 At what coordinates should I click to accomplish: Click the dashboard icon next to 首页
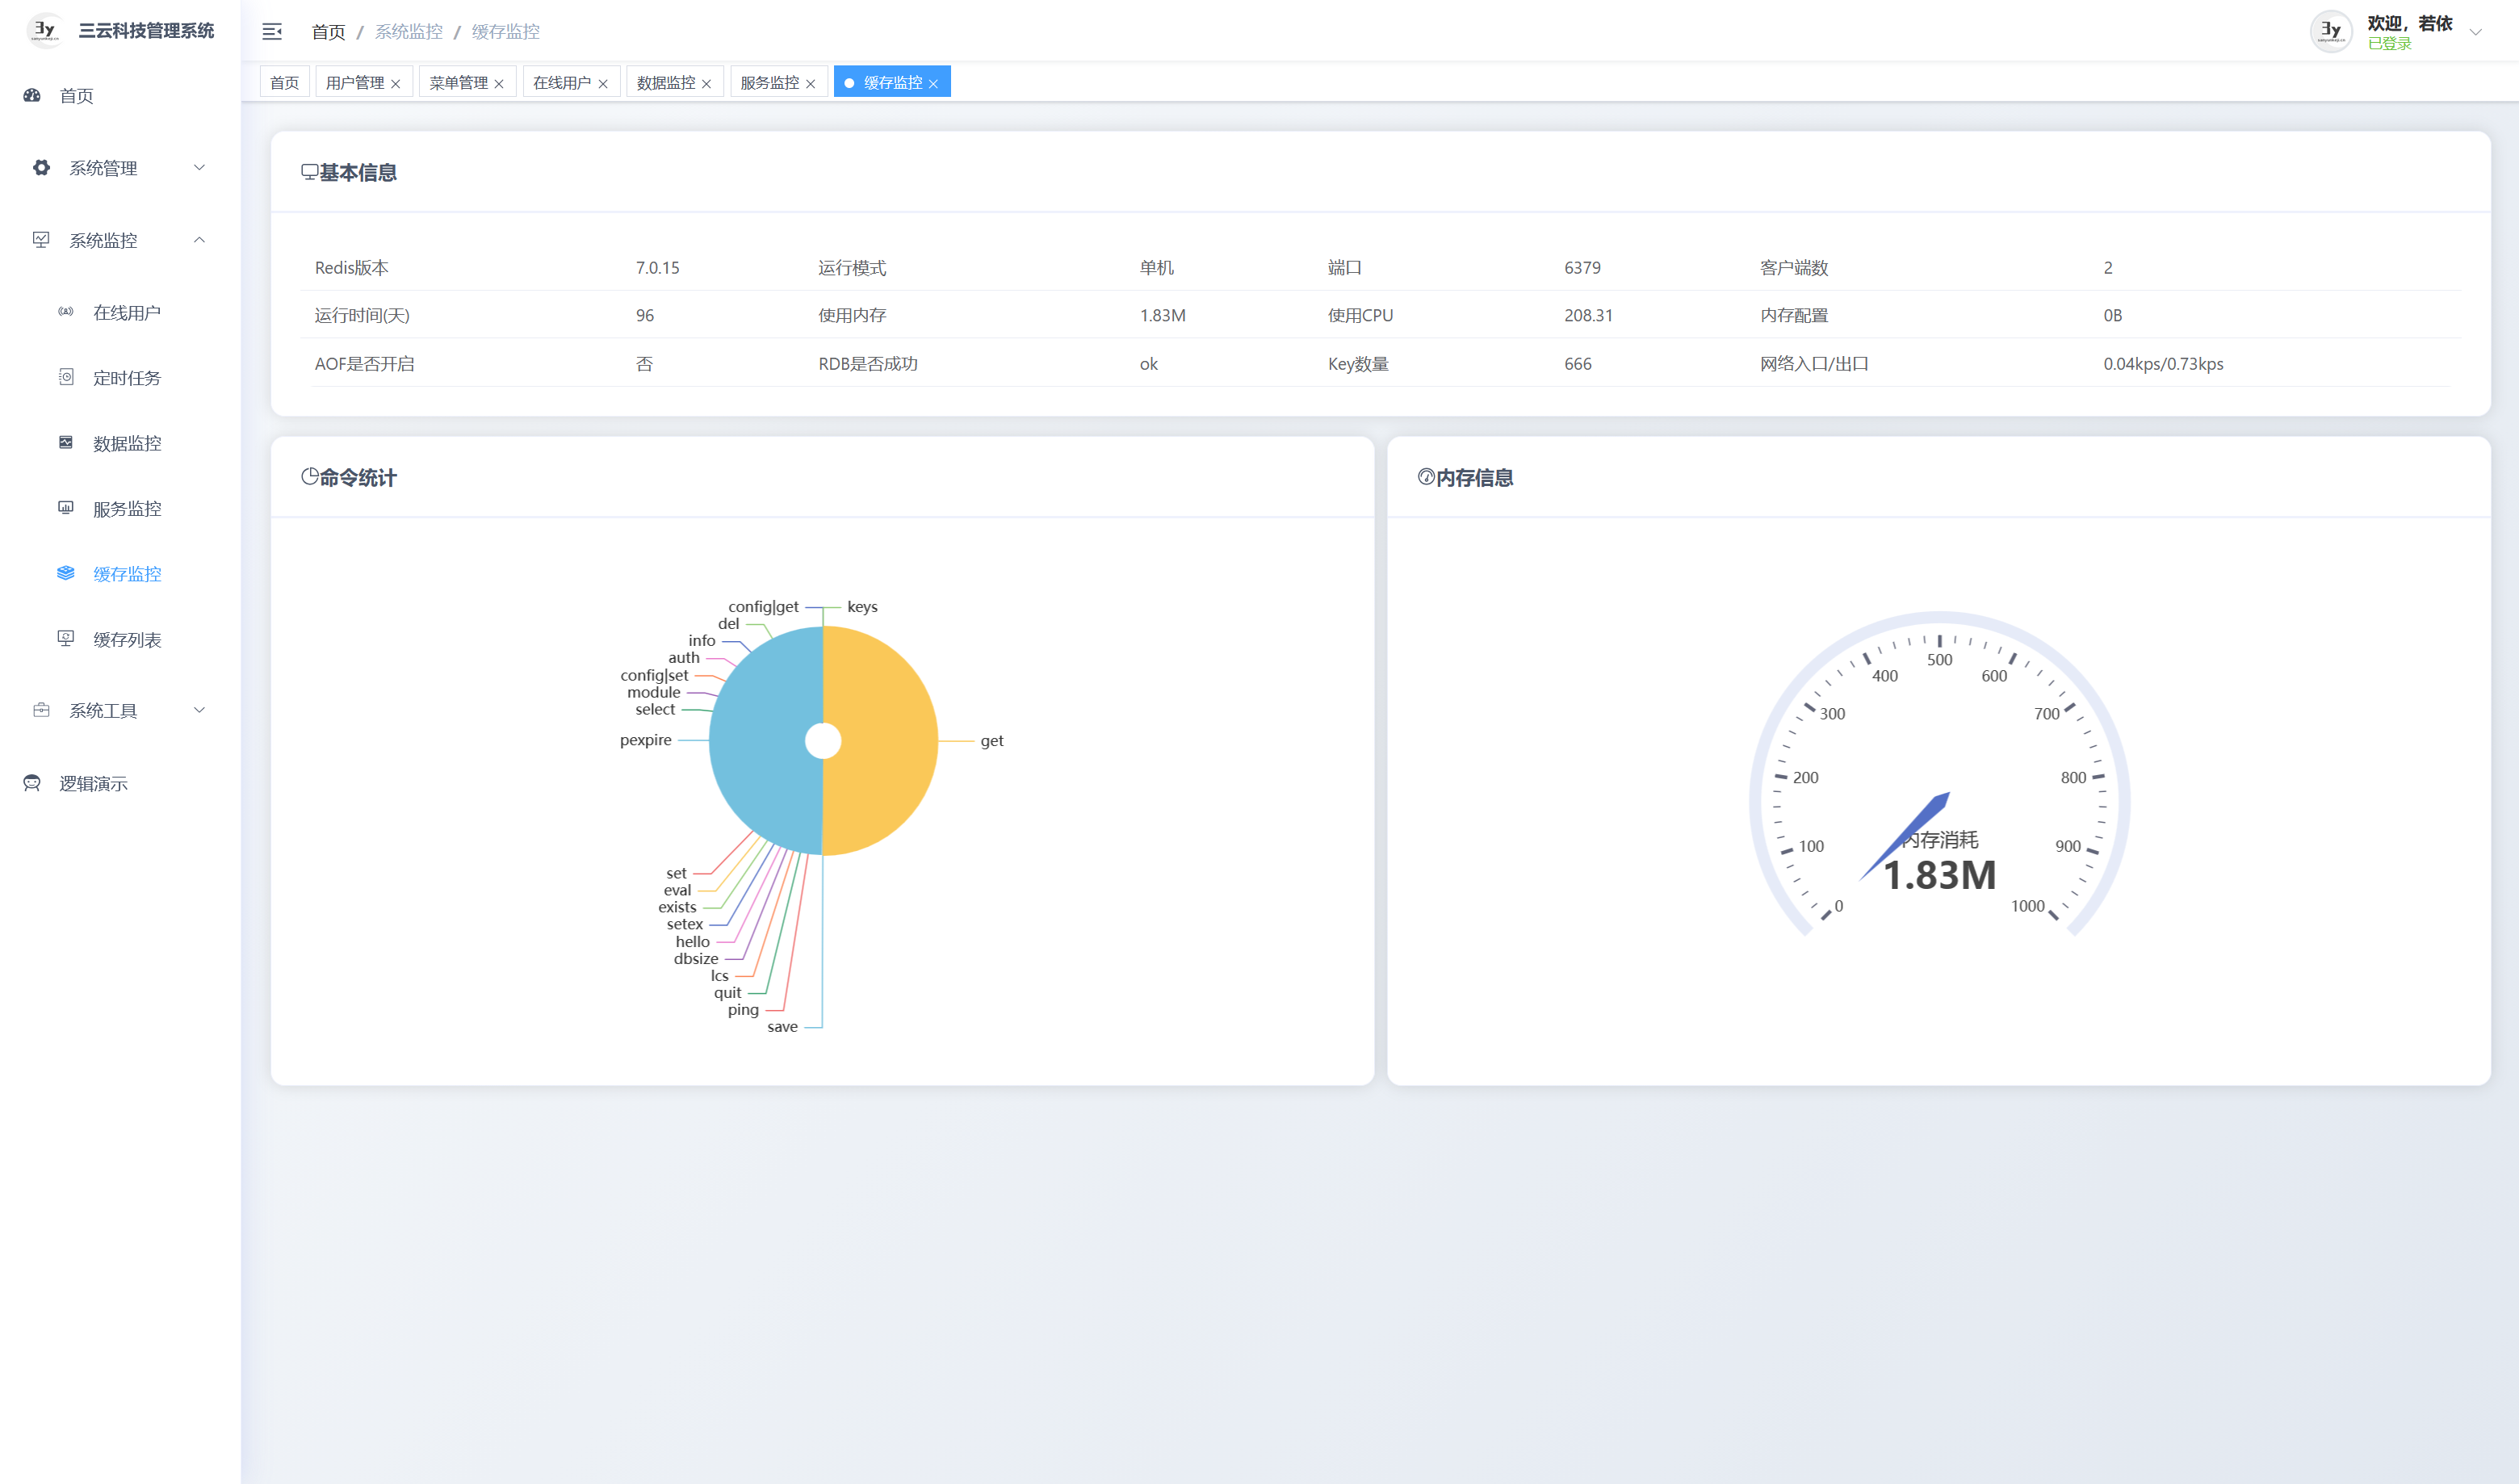point(32,95)
